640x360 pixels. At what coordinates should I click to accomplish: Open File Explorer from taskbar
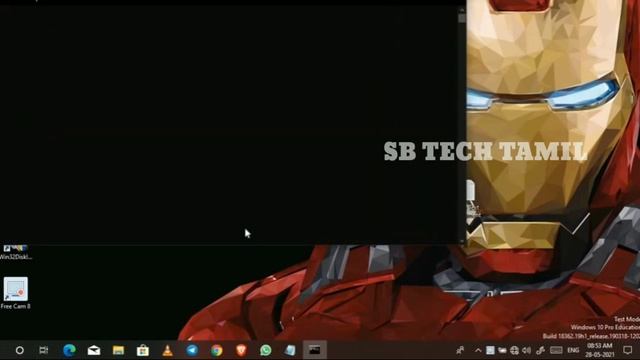118,350
